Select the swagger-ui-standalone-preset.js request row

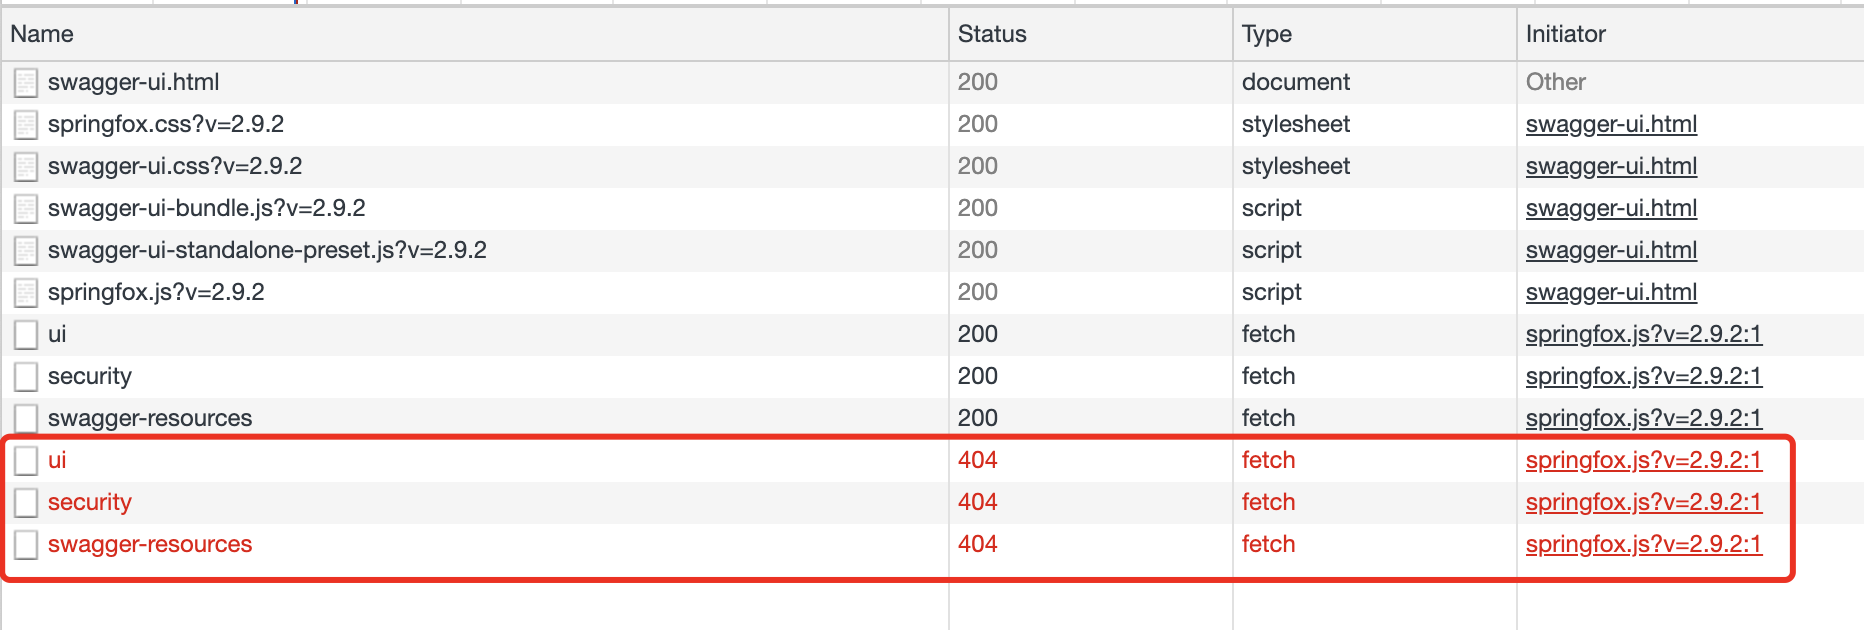tap(267, 250)
